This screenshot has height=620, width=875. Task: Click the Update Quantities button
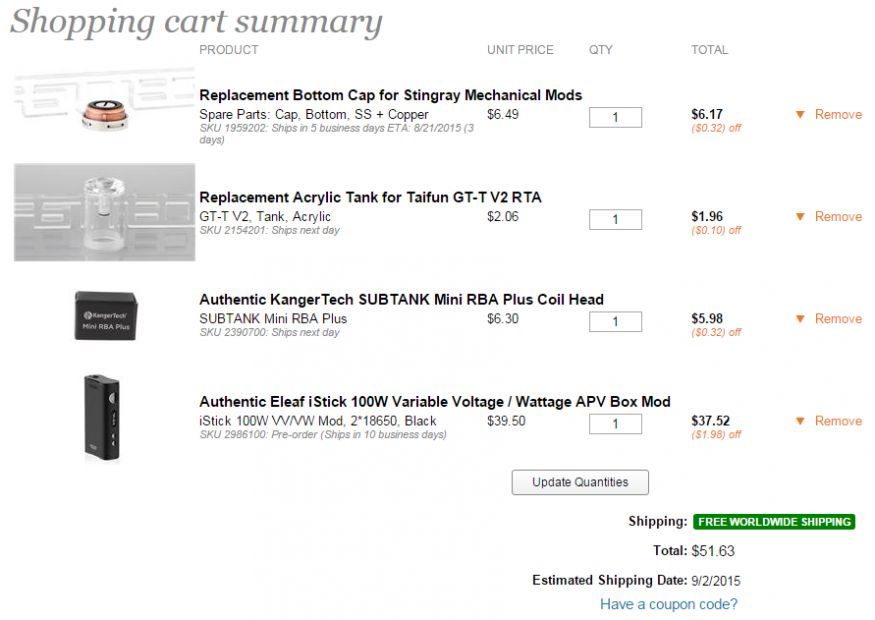click(580, 482)
